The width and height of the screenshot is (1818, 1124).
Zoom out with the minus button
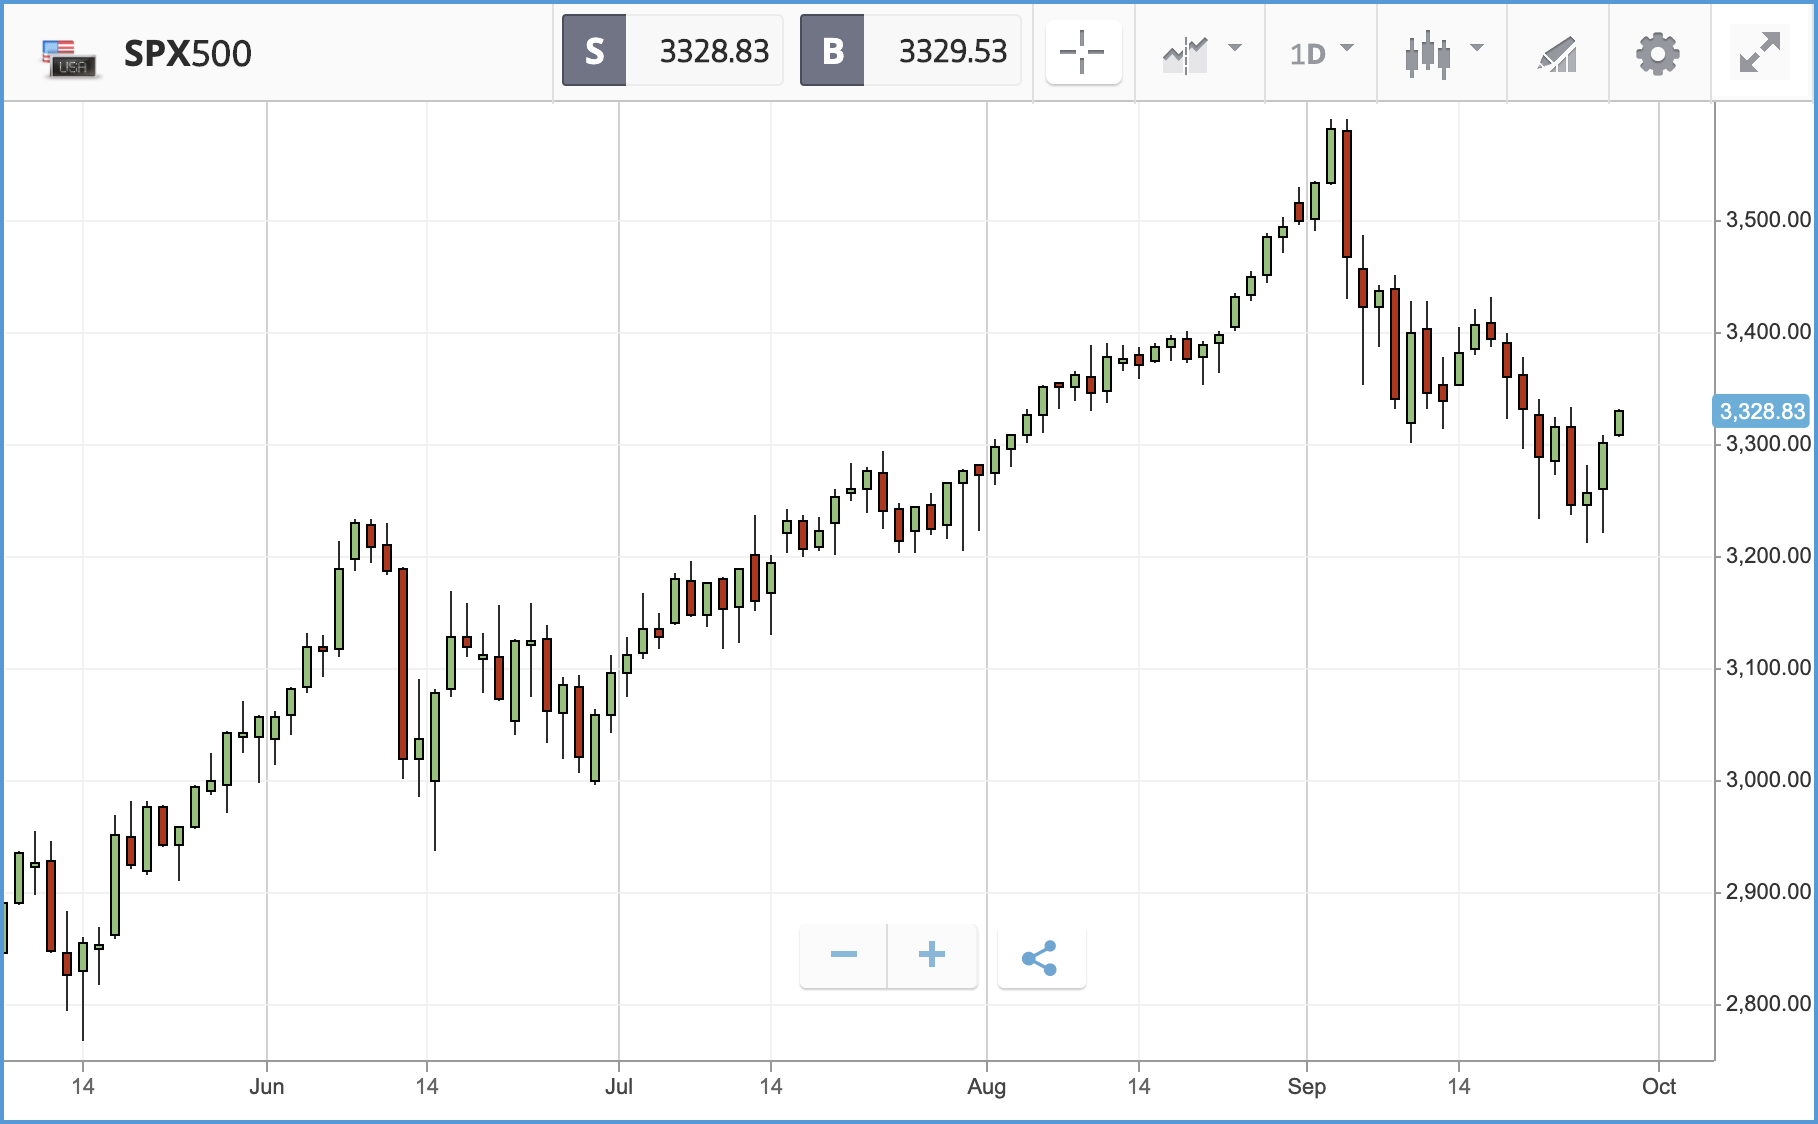pos(843,955)
